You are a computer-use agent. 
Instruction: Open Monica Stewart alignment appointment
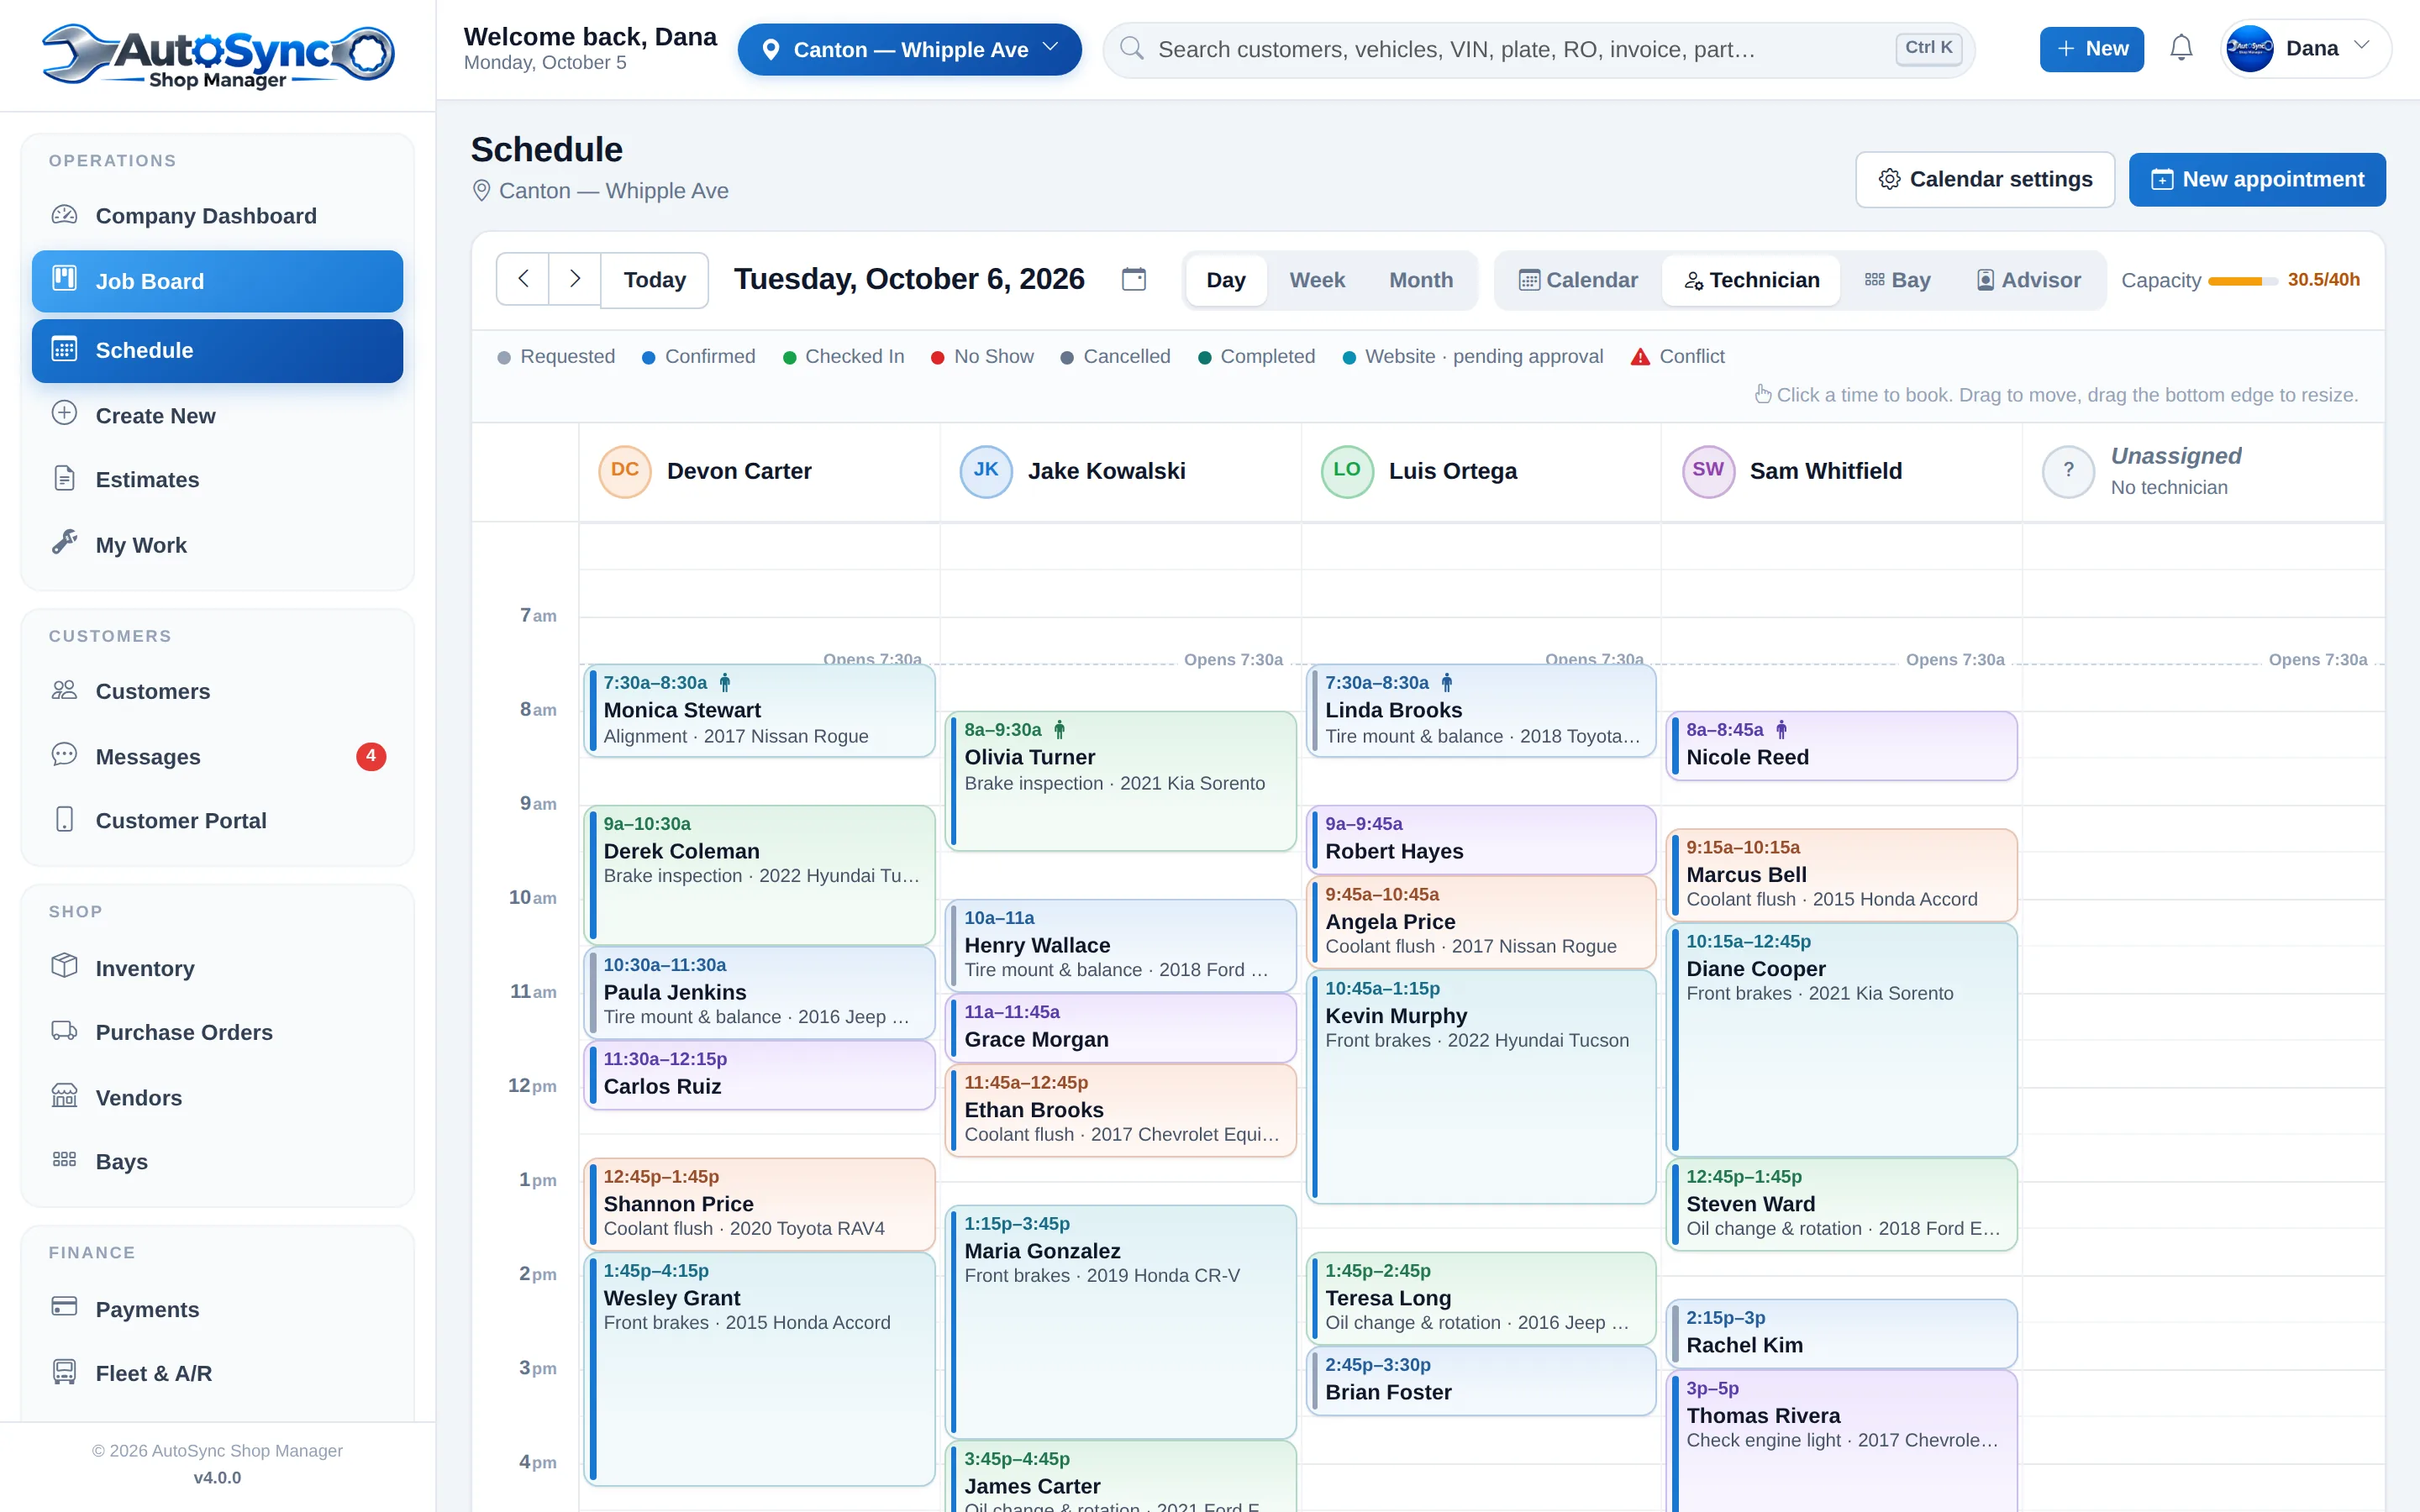coord(759,711)
